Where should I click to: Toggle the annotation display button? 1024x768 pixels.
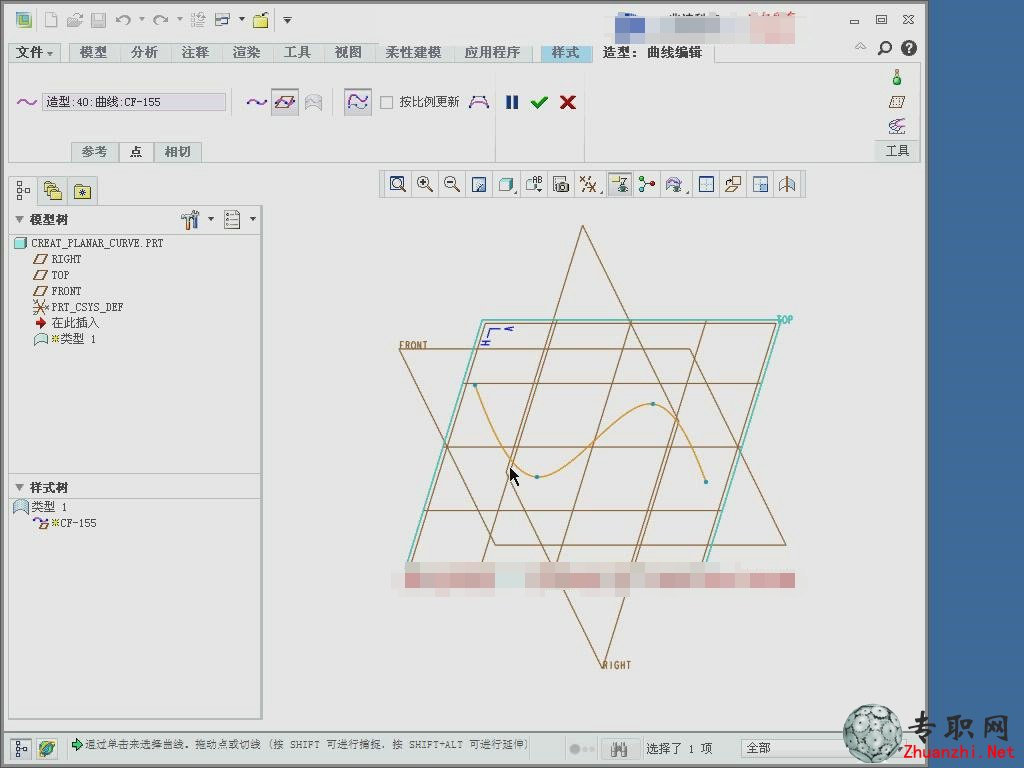(x=620, y=184)
